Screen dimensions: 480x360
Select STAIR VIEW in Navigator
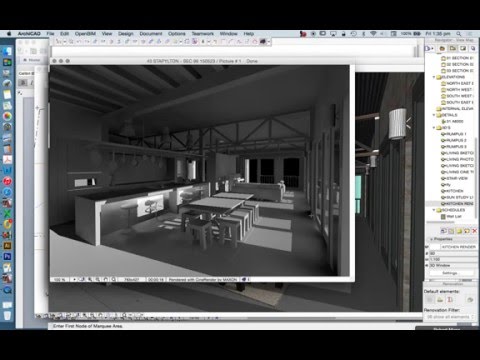pos(455,178)
